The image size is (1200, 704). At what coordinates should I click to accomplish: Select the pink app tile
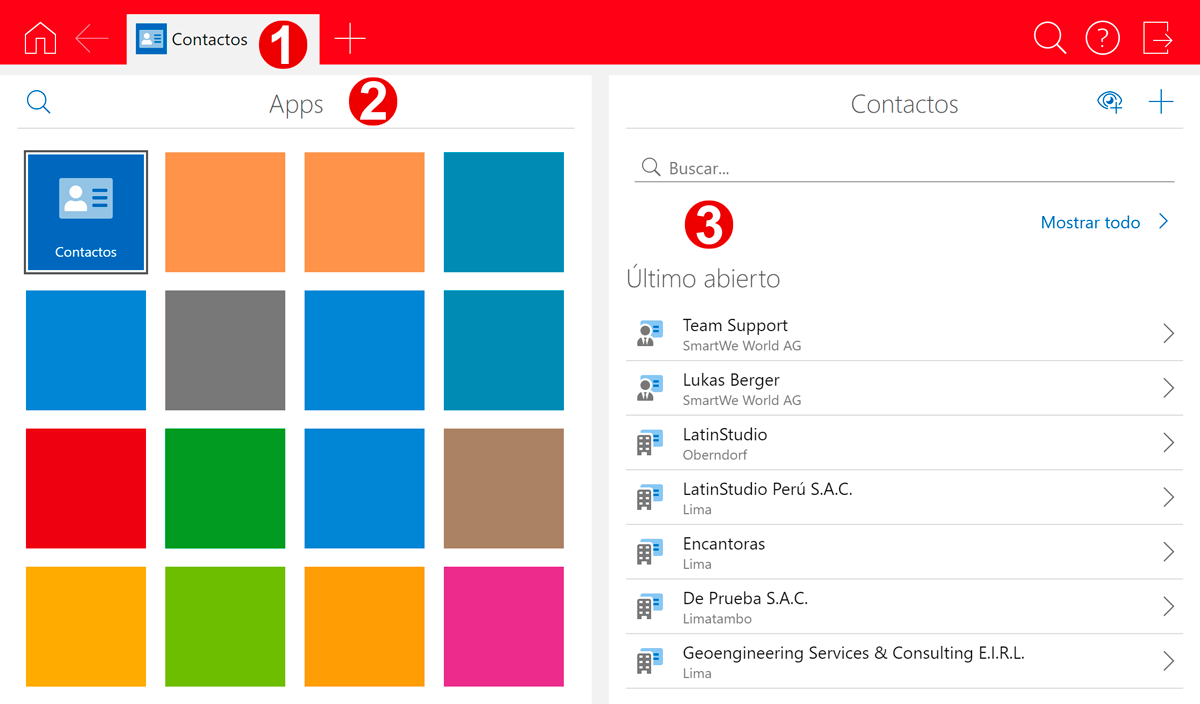(x=504, y=627)
